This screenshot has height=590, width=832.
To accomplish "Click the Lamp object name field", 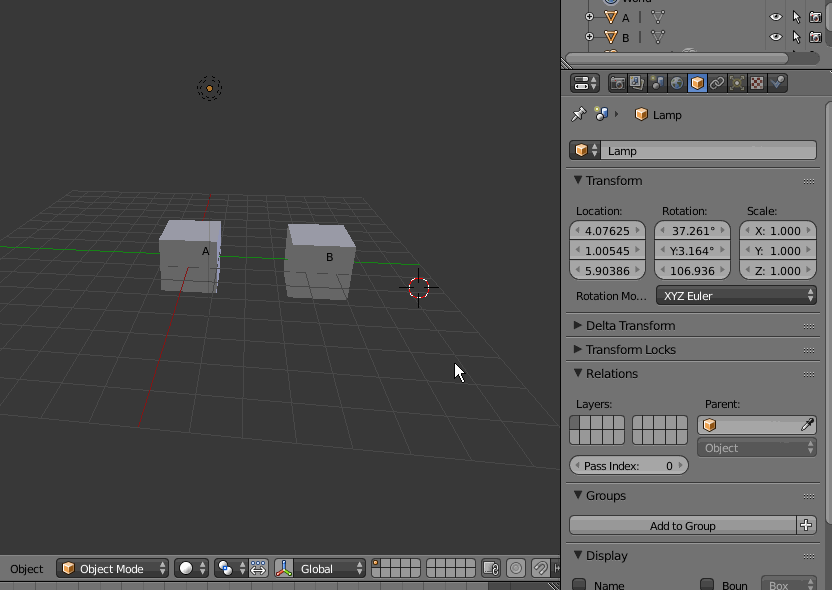I will [708, 150].
